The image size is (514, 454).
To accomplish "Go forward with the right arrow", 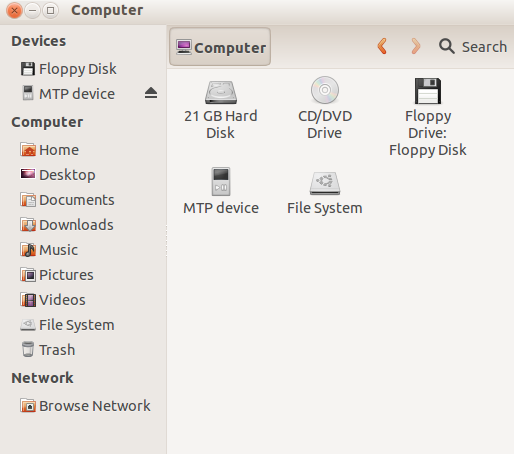I will coord(416,46).
